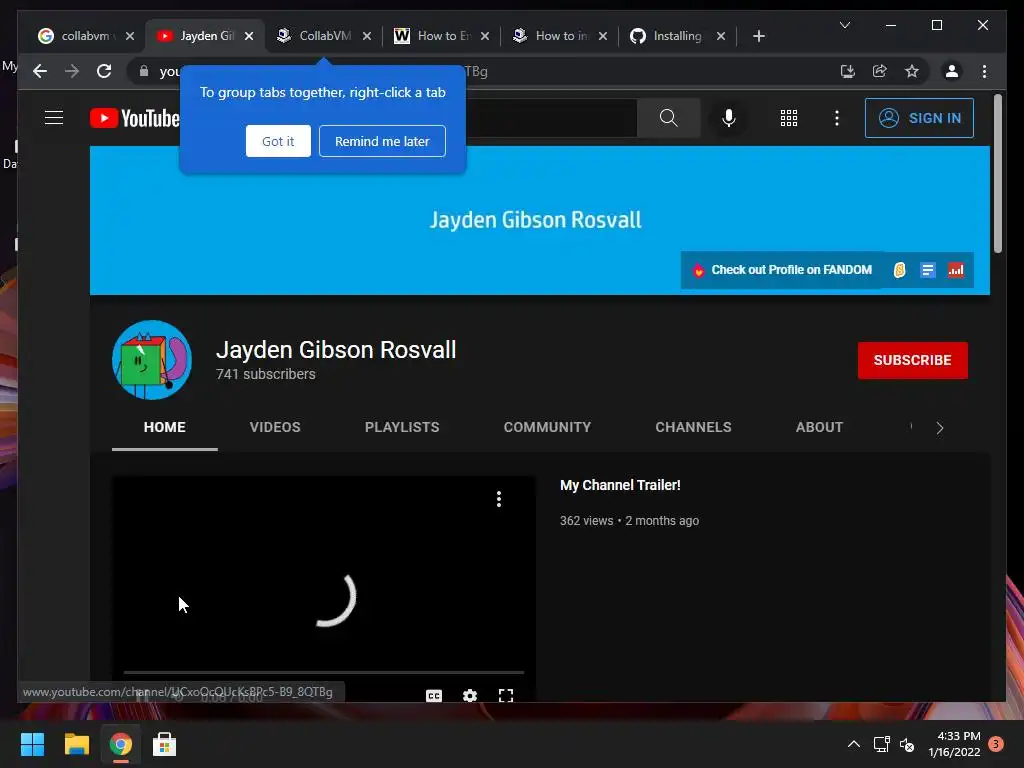Click the YouTube logo
The height and width of the screenshot is (768, 1024).
coord(135,118)
